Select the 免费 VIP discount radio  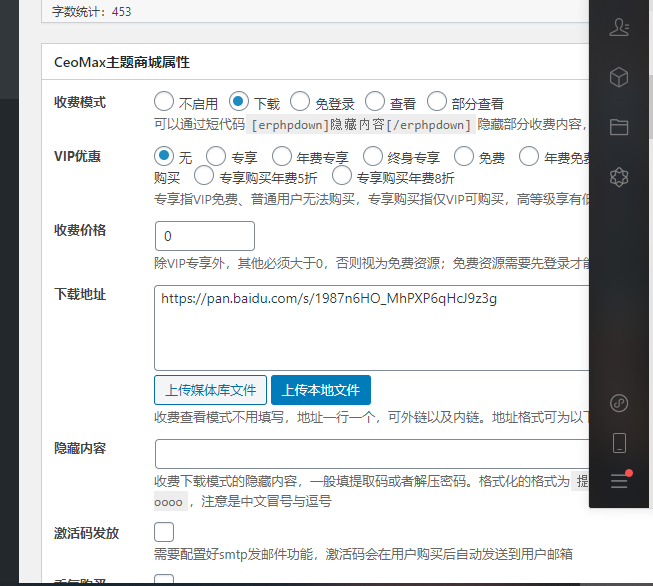pos(464,156)
